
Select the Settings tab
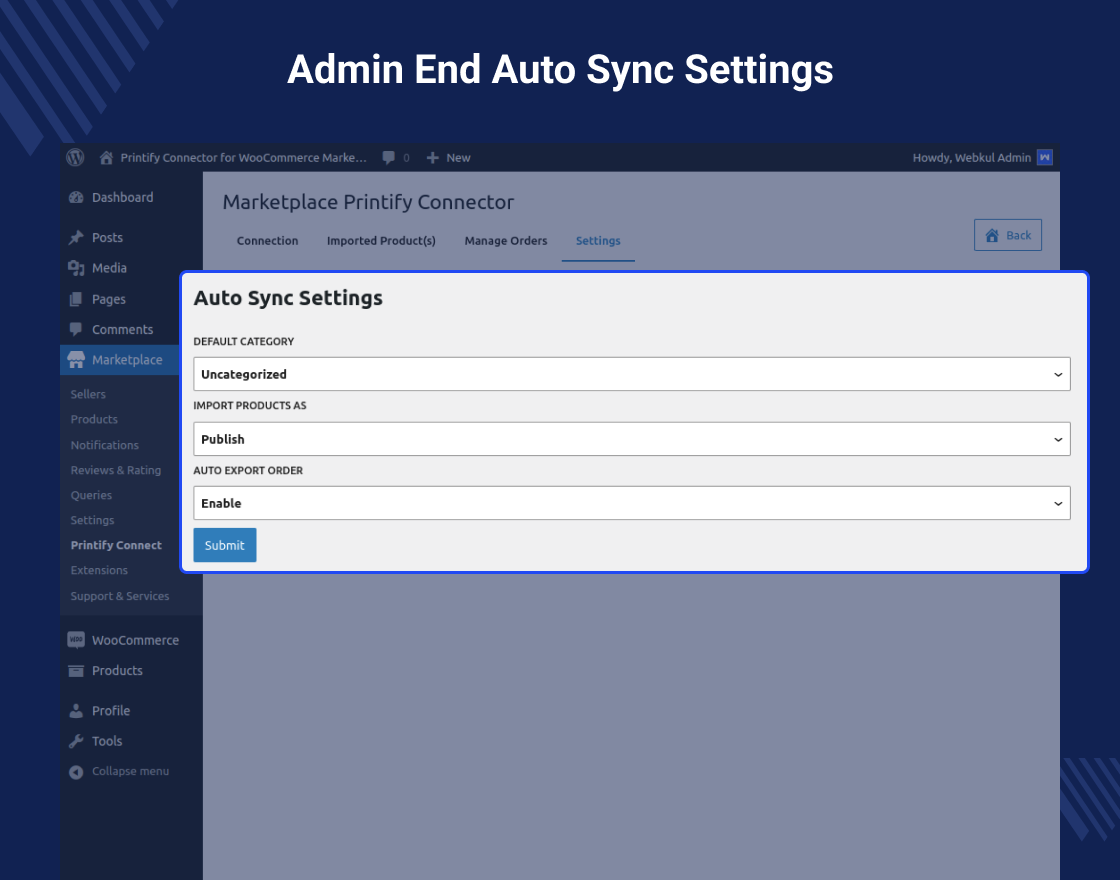click(598, 241)
